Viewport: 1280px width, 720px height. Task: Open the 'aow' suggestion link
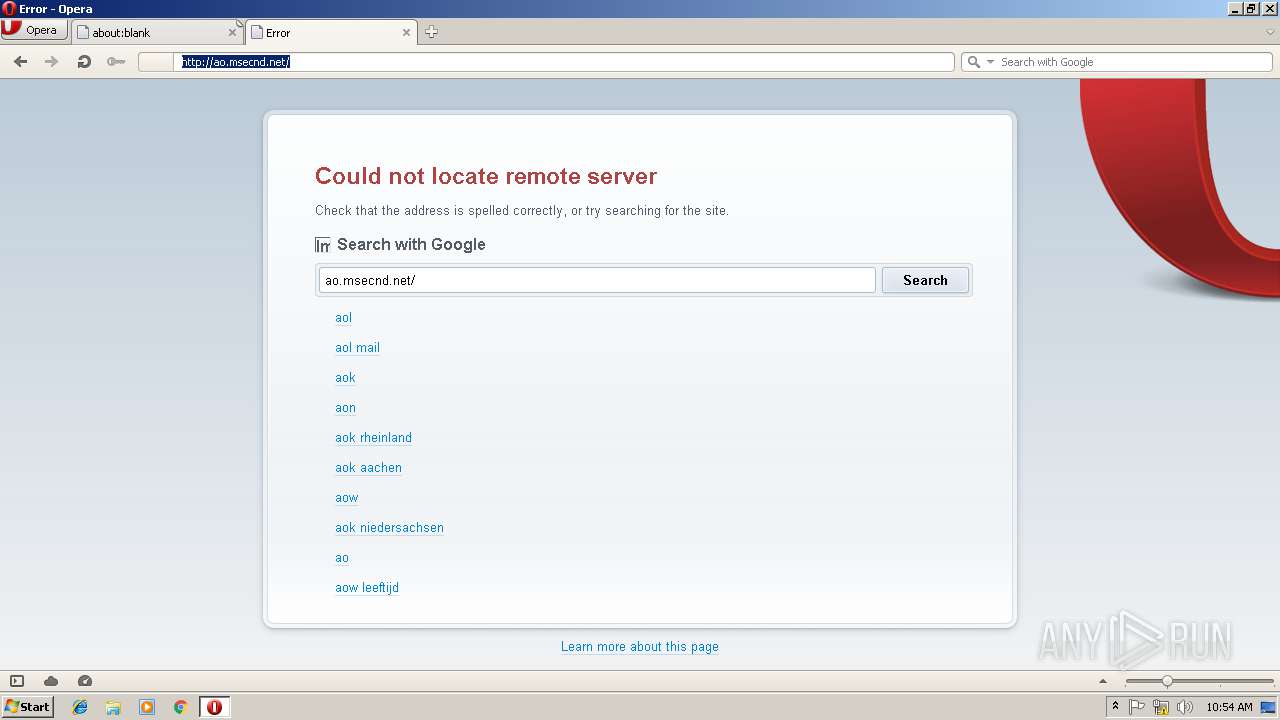(346, 498)
